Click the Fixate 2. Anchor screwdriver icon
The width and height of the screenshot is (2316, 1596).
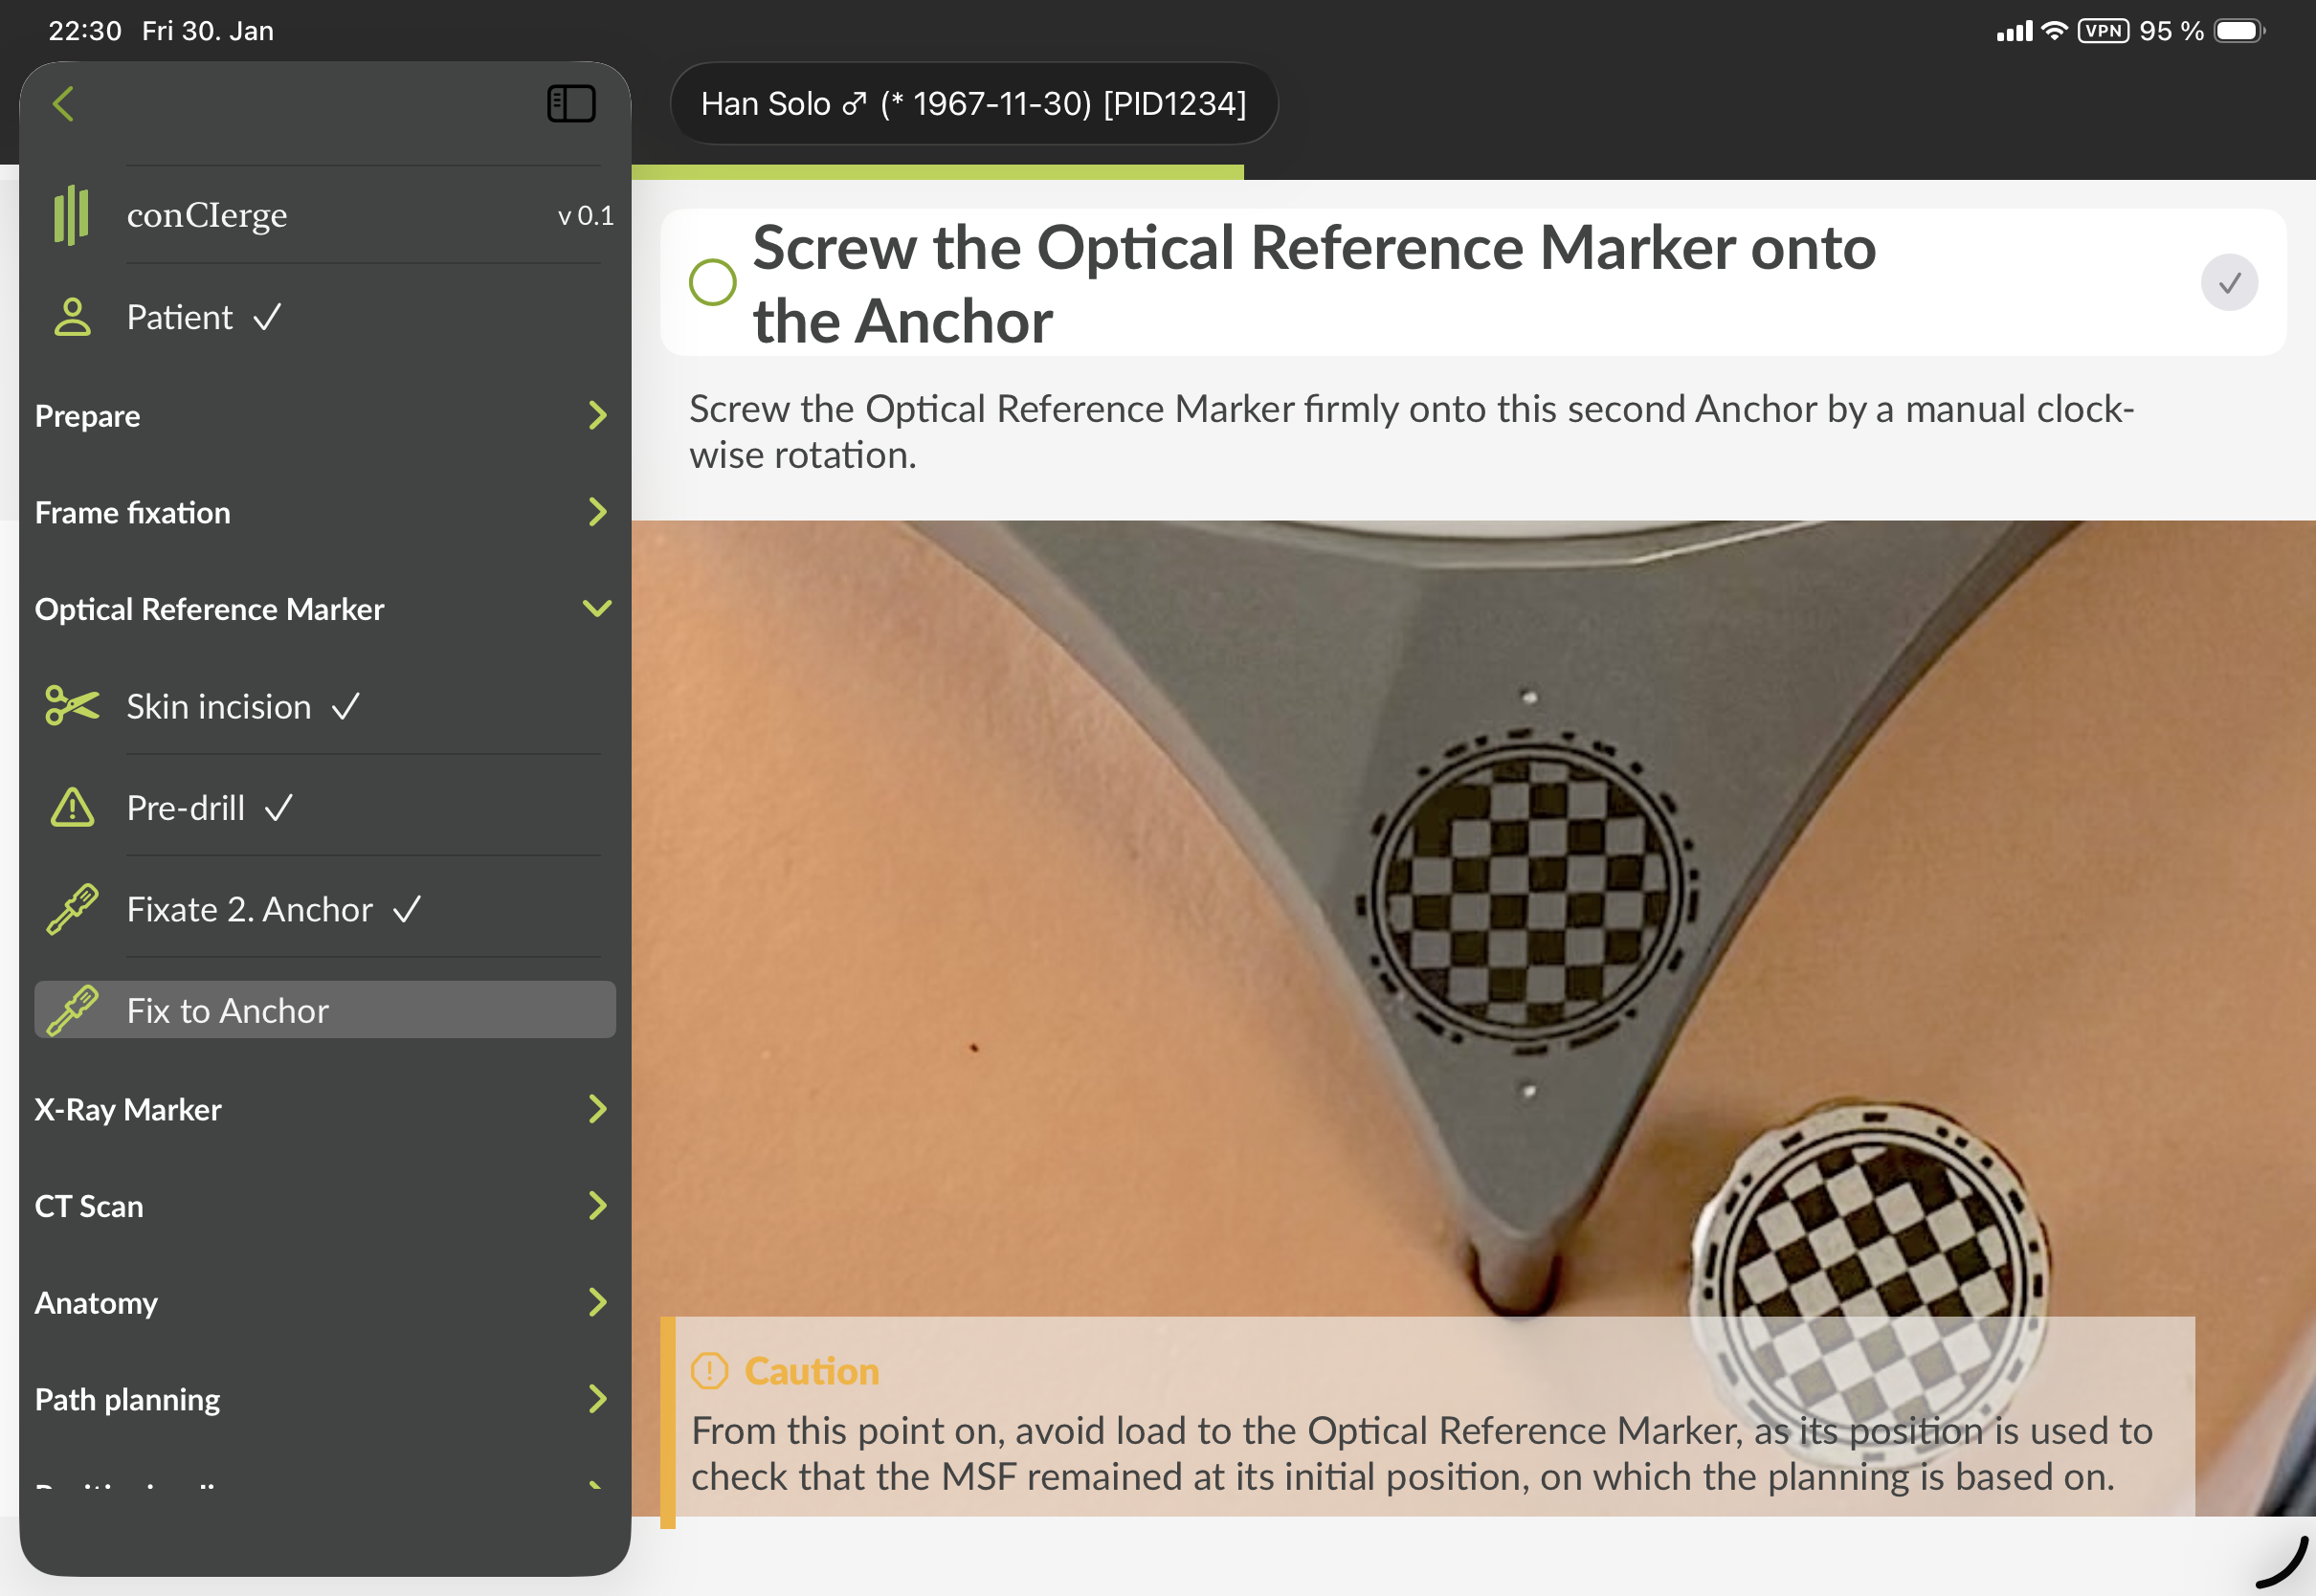(72, 909)
